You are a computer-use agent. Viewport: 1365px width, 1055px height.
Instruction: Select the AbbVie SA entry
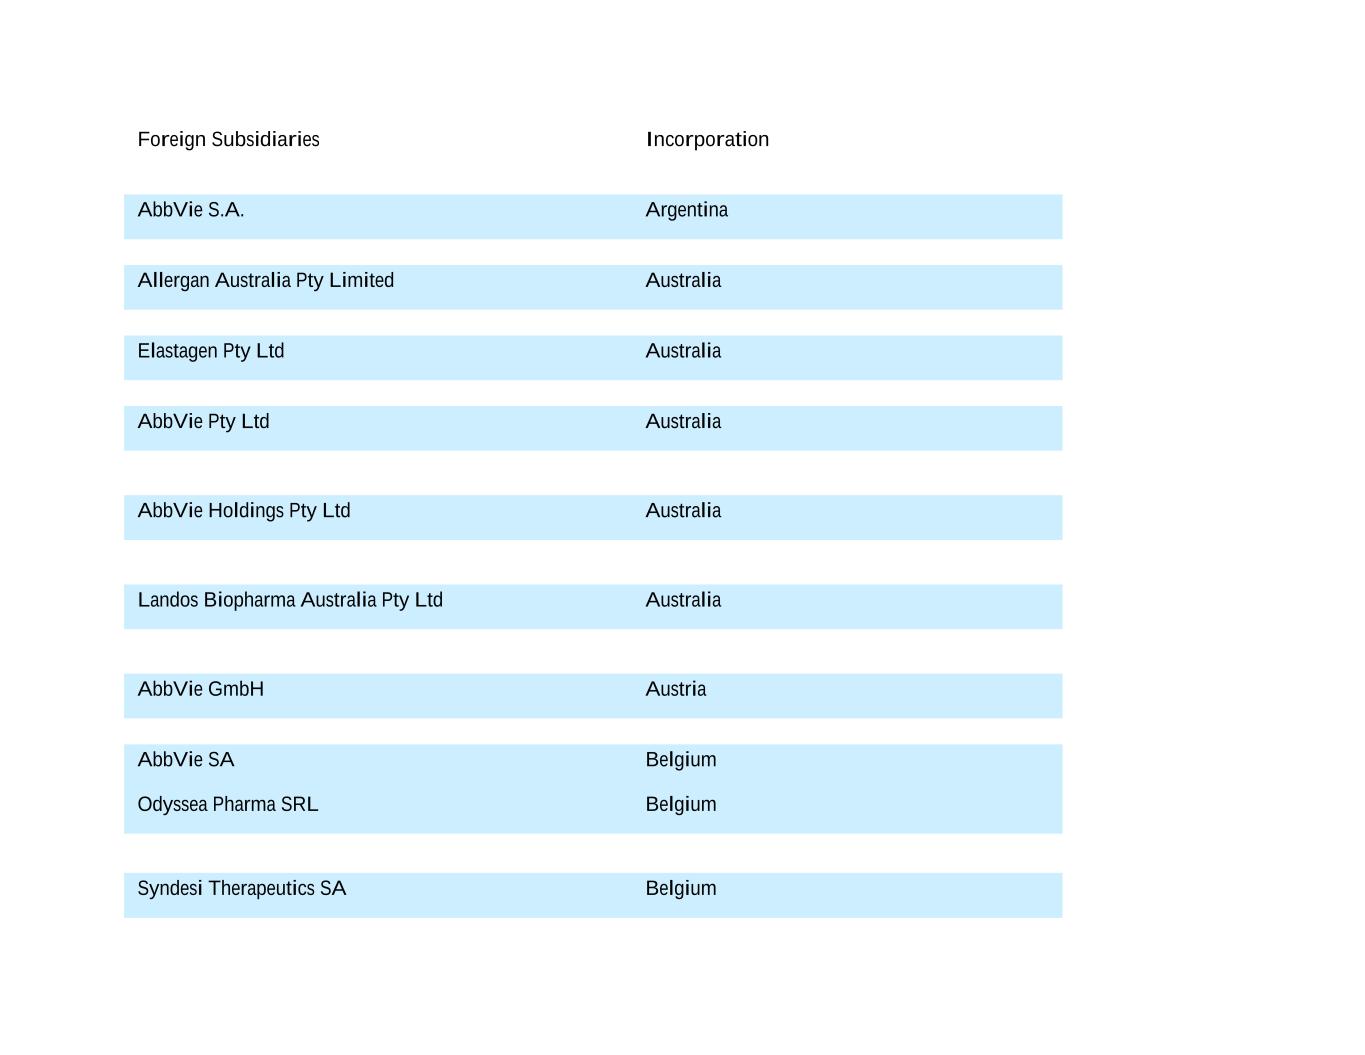tap(185, 760)
